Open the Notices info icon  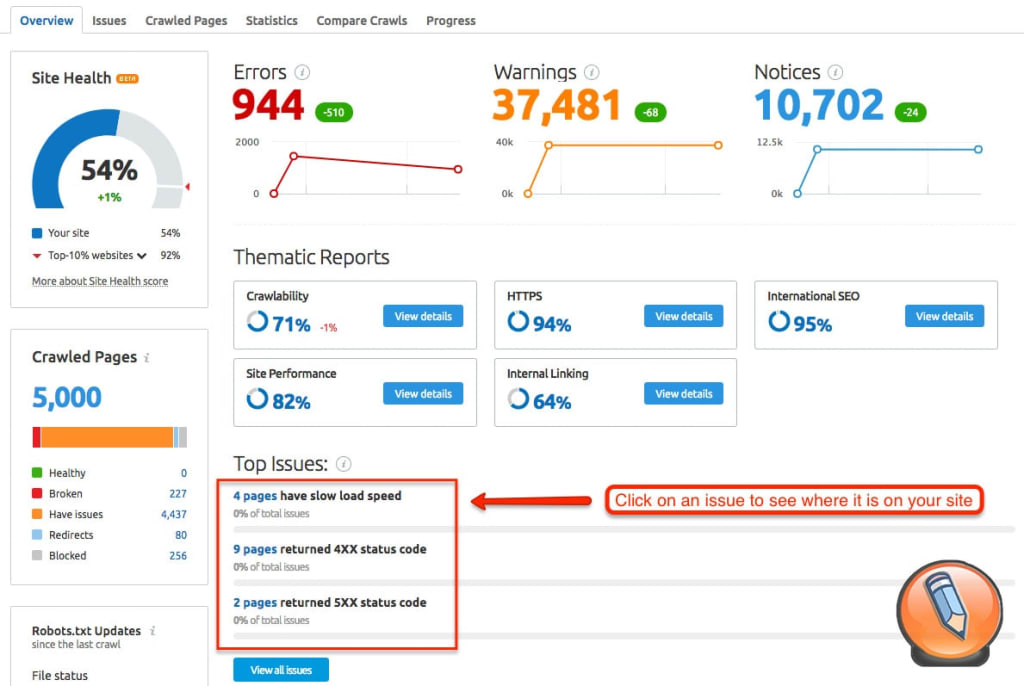point(836,72)
